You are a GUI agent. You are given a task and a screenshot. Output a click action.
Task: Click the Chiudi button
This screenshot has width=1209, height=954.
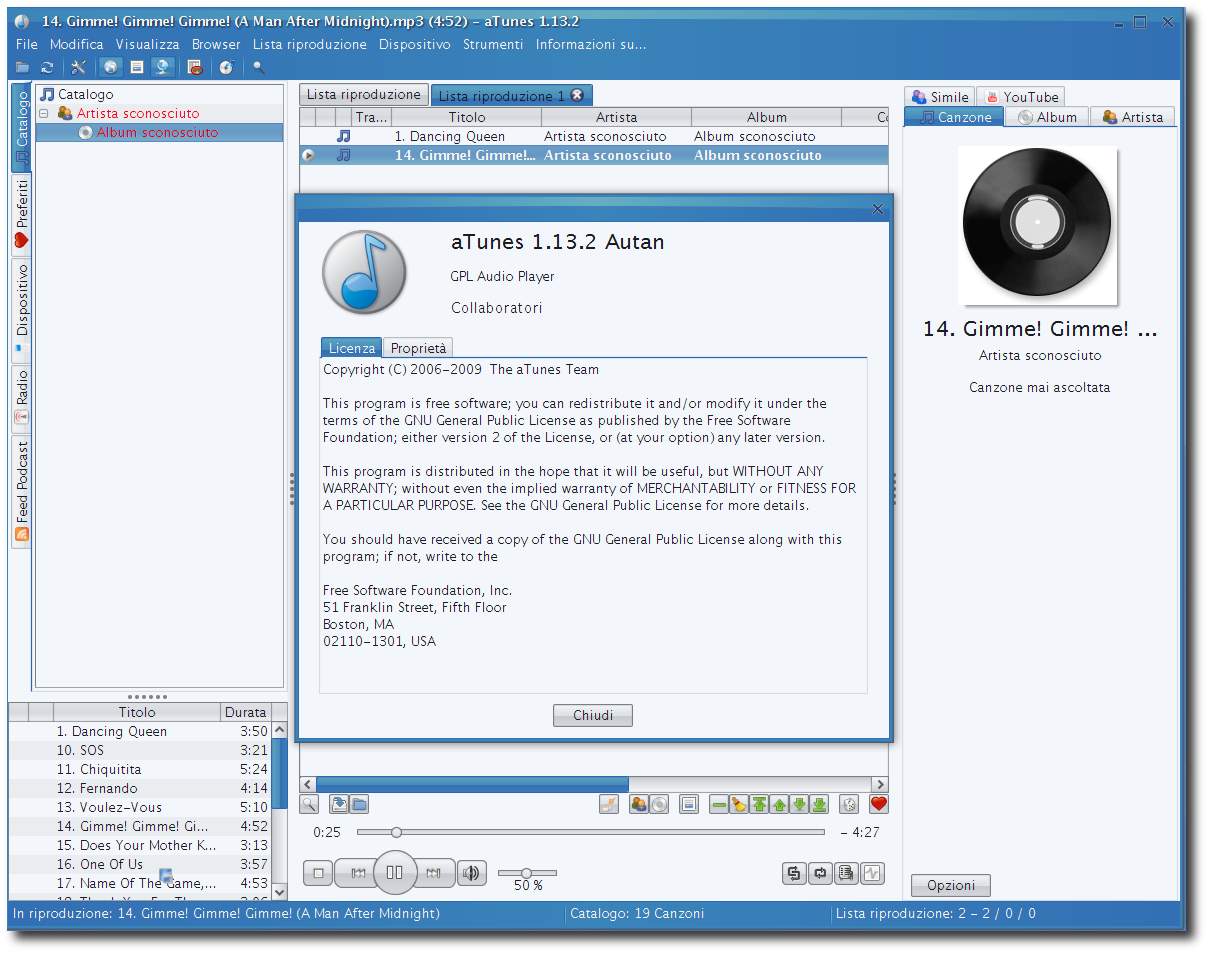(x=593, y=716)
